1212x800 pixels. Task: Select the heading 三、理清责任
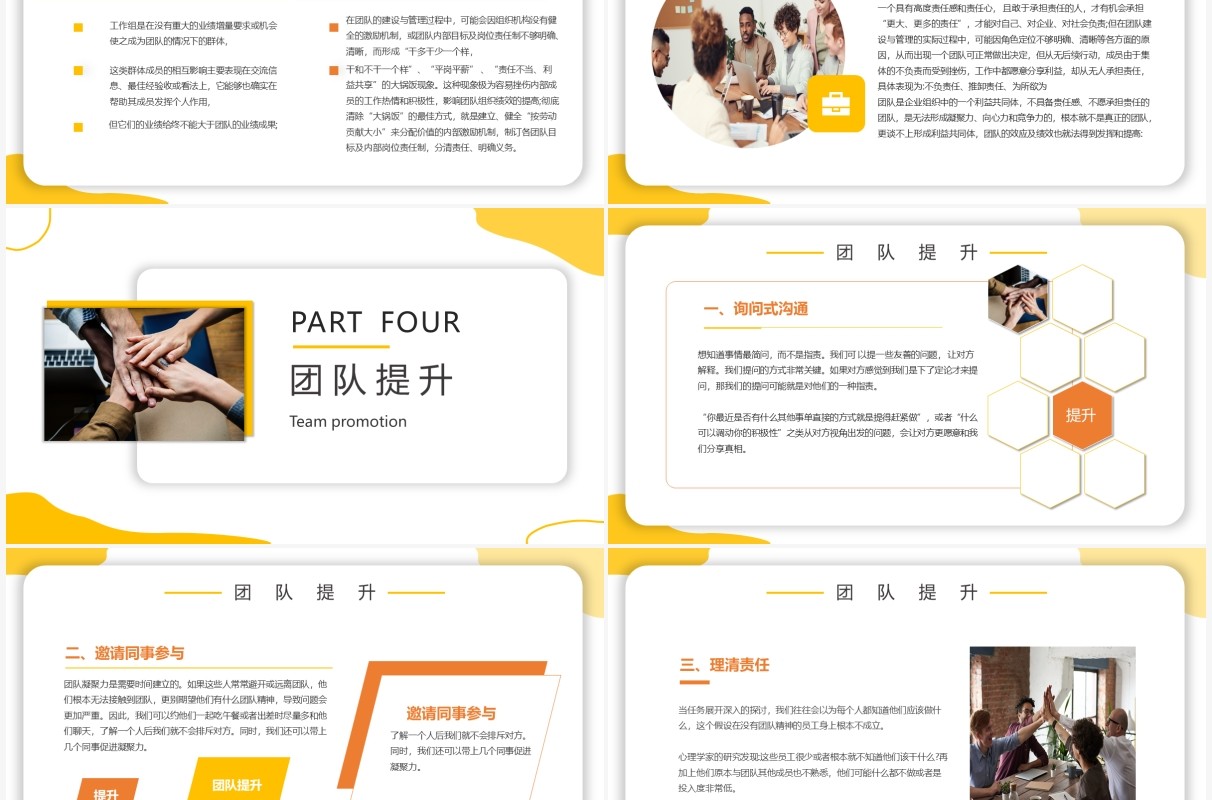[725, 664]
